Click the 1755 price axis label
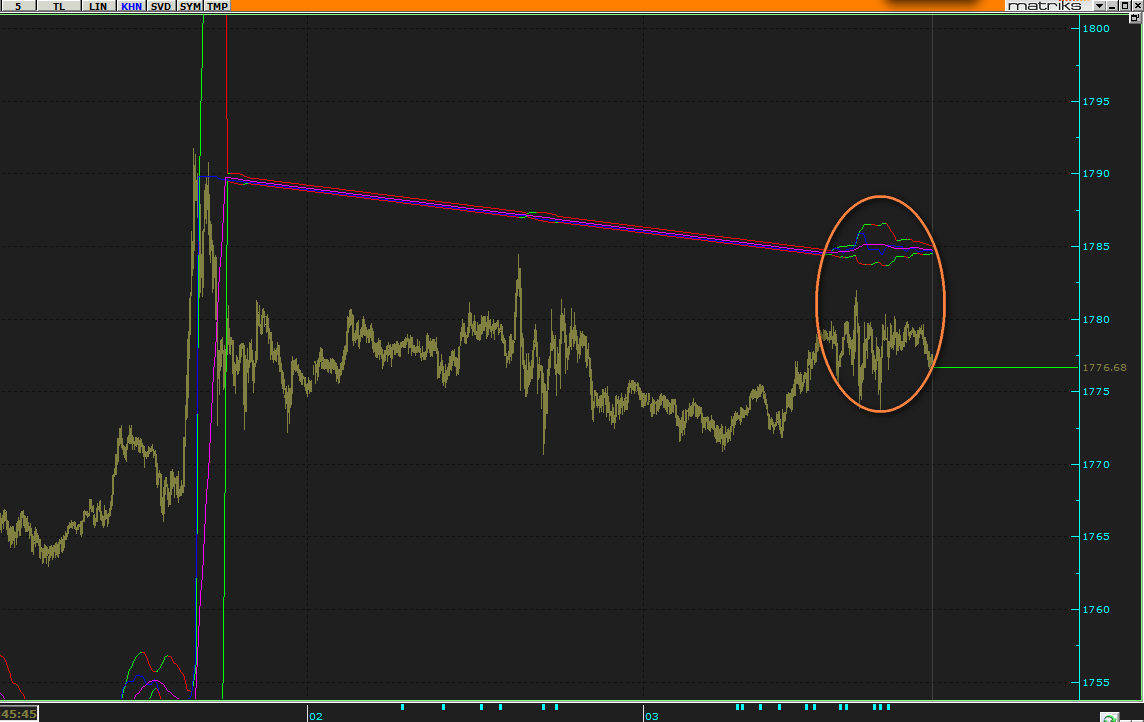The image size is (1144, 722). [1096, 683]
